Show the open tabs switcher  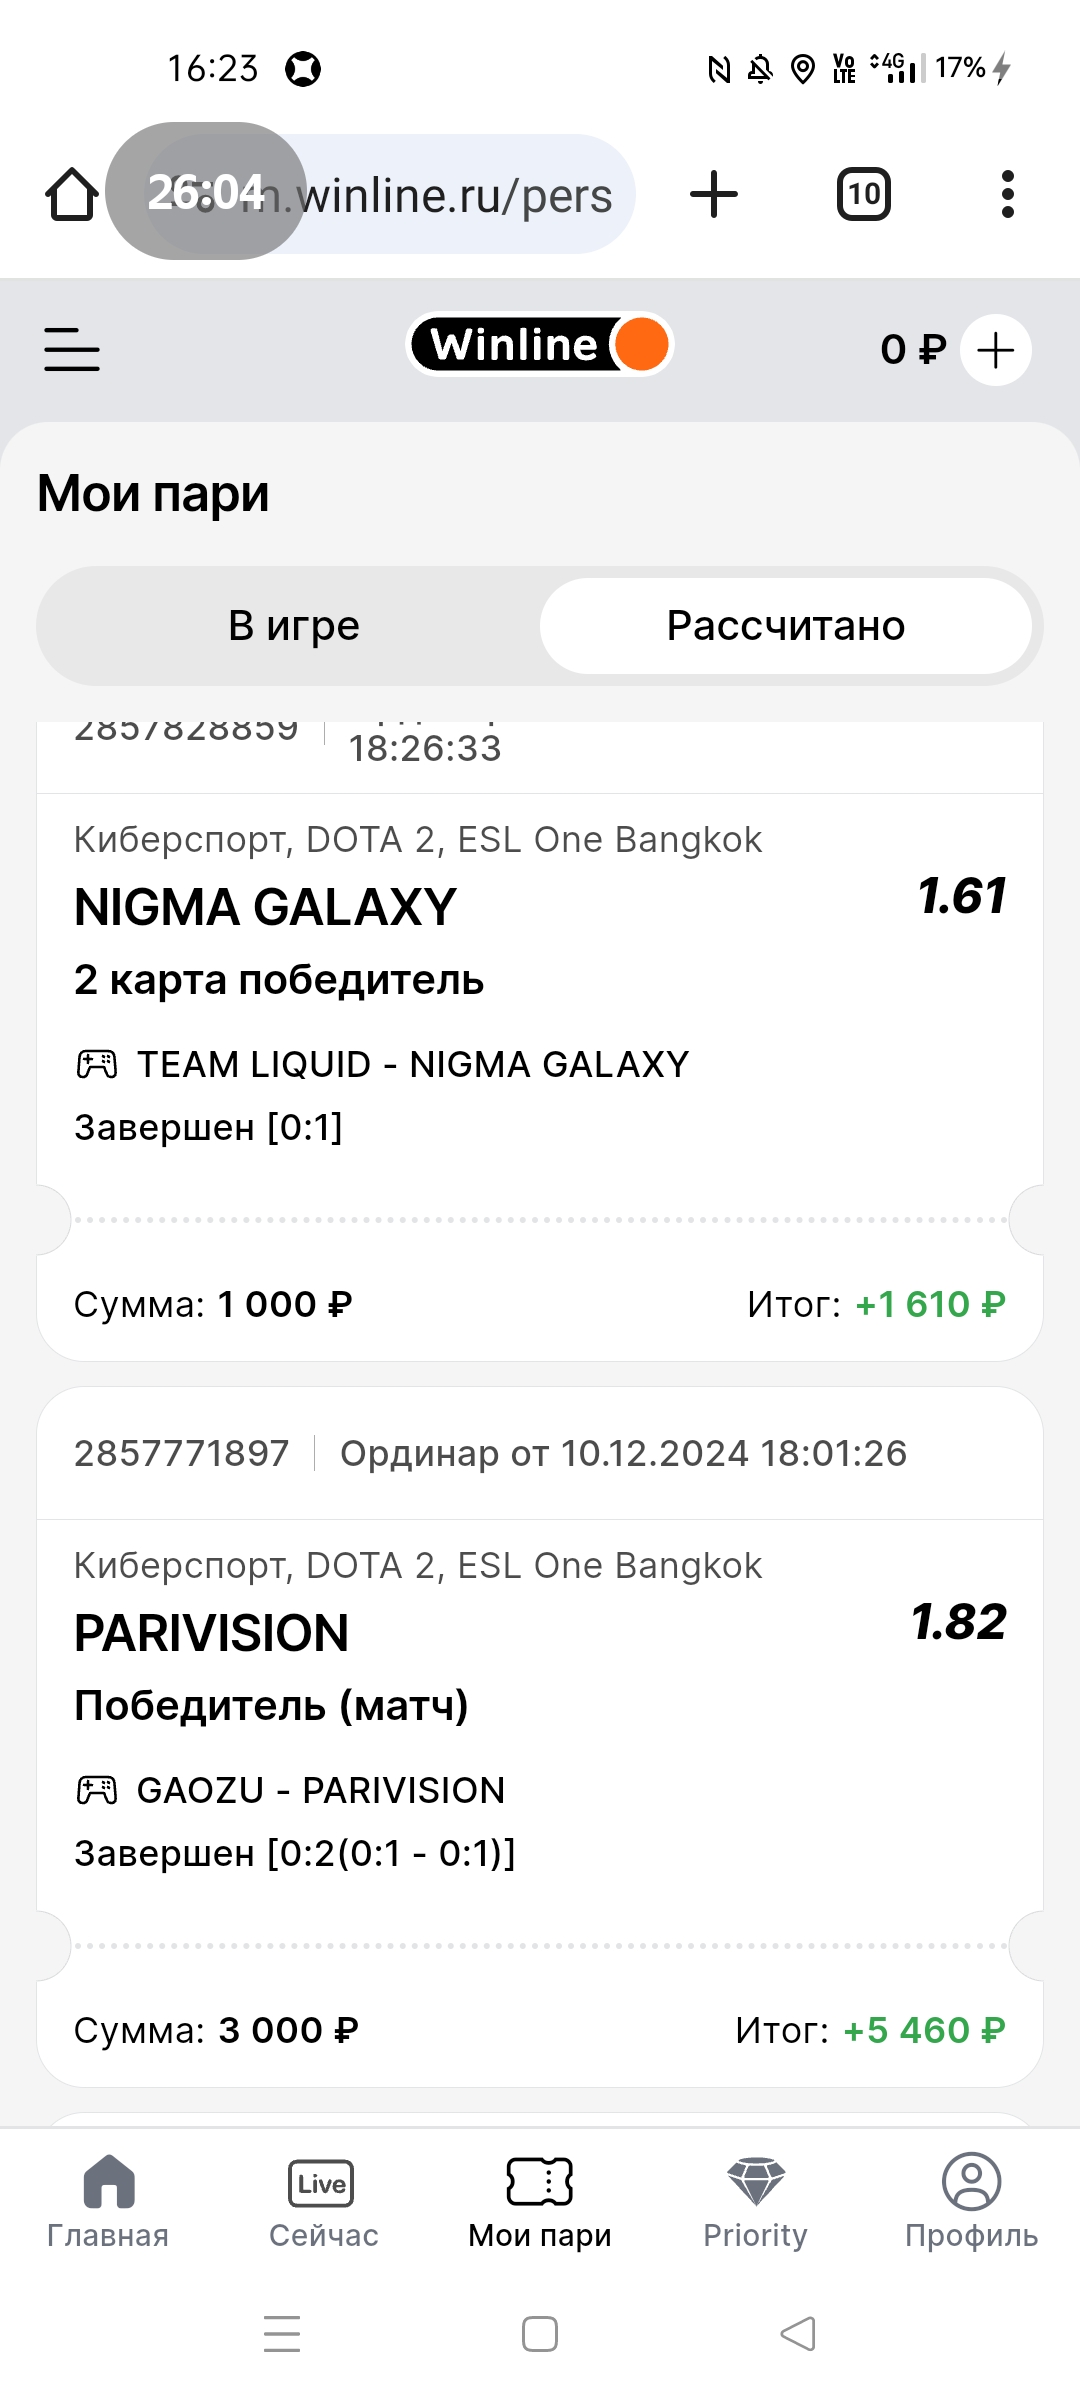(863, 194)
